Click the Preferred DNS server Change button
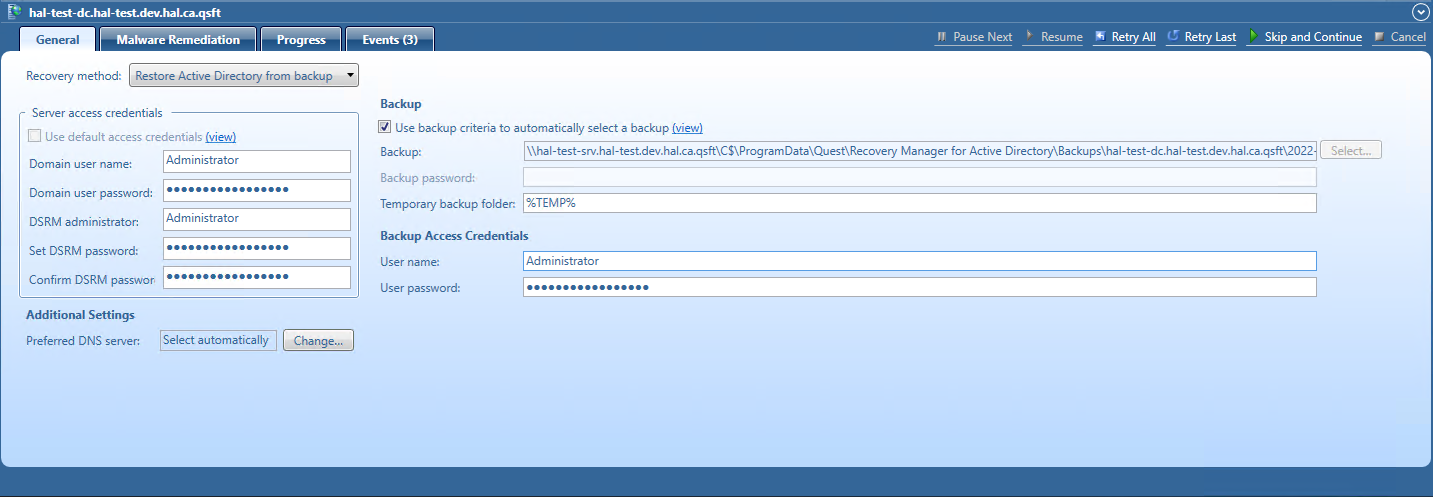The image size is (1433, 497). pos(319,341)
